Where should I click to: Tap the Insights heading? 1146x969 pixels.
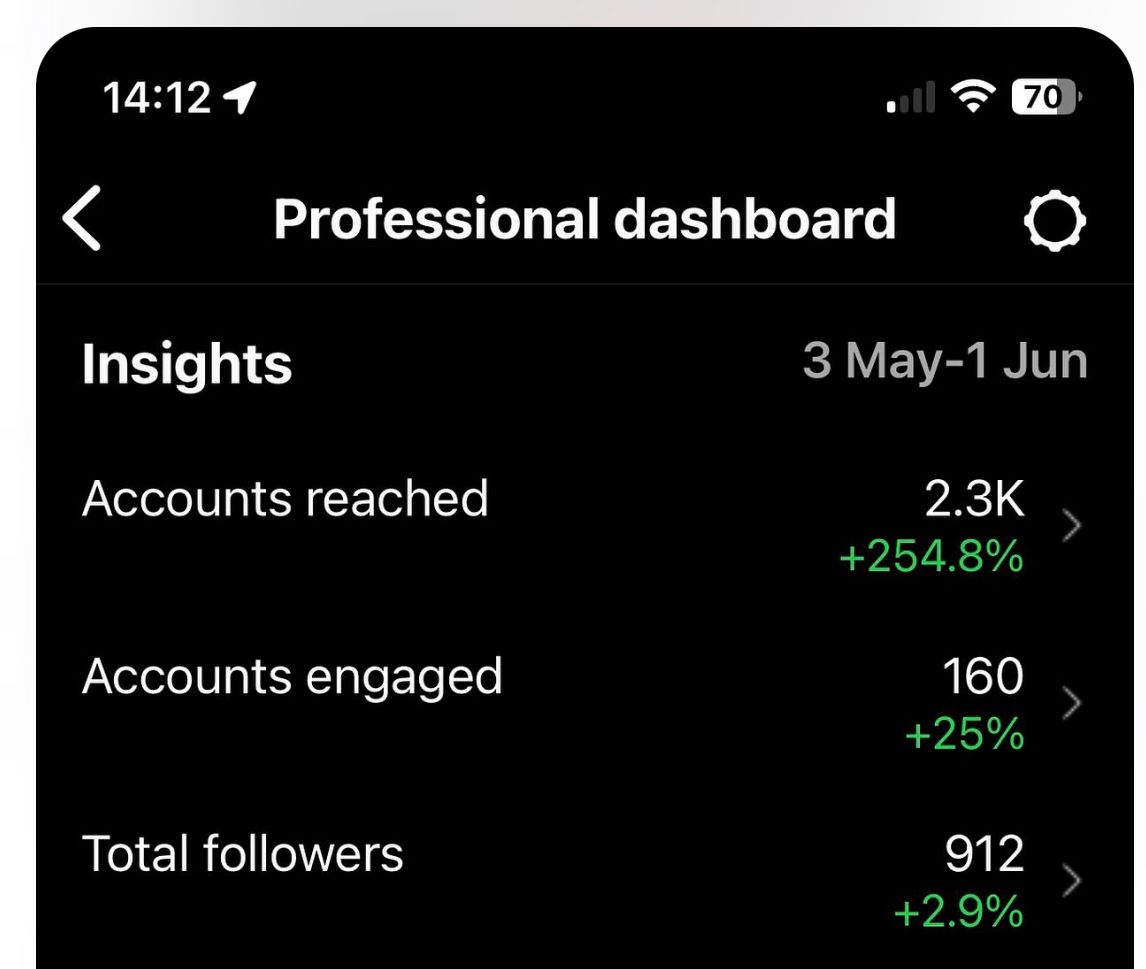tap(187, 363)
